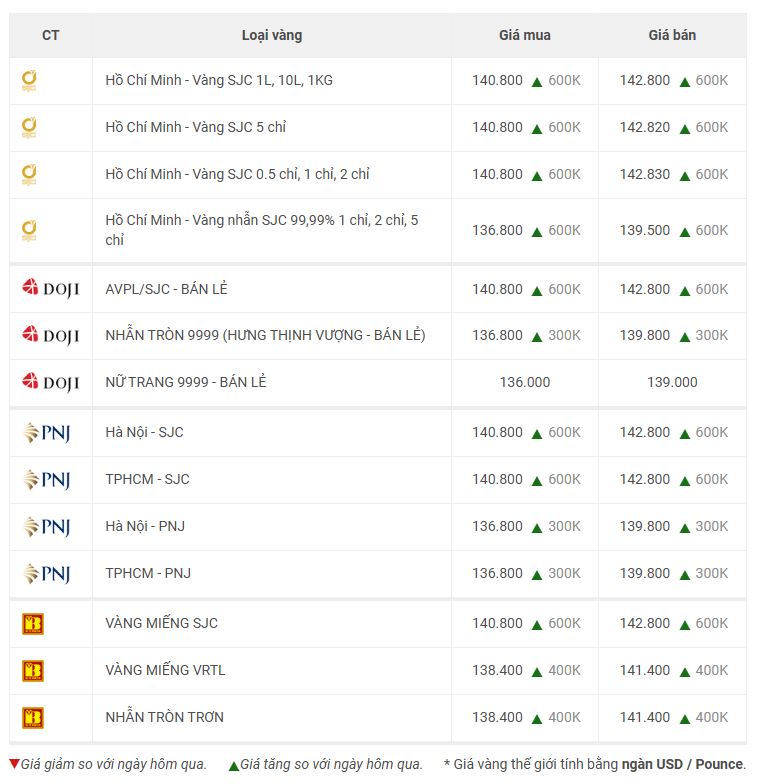The image size is (760, 784).
Task: Click the SJC logo in the Vàng SJC 5 chỉ row
Action: (30, 128)
